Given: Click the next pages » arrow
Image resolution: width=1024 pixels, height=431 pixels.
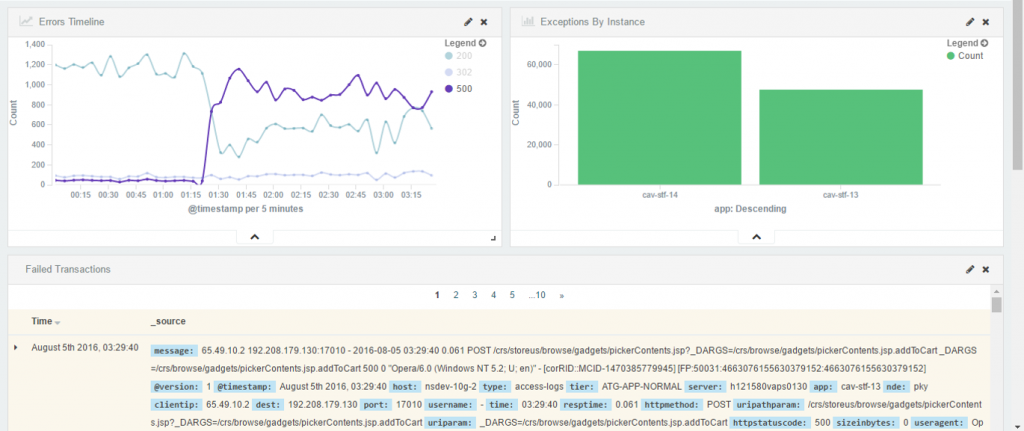Looking at the screenshot, I should 562,295.
